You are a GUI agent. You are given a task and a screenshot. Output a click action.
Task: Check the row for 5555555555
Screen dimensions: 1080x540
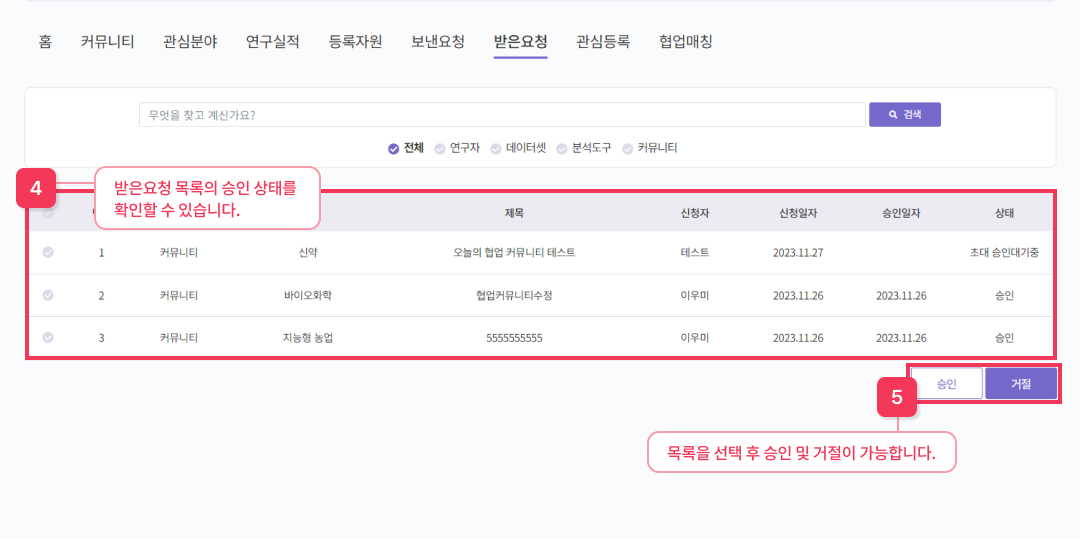point(48,338)
